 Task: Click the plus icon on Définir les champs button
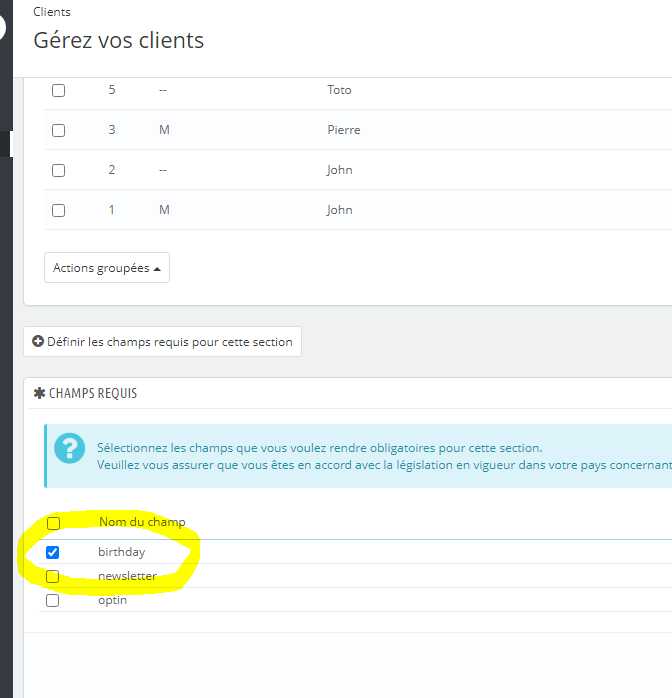[x=38, y=341]
